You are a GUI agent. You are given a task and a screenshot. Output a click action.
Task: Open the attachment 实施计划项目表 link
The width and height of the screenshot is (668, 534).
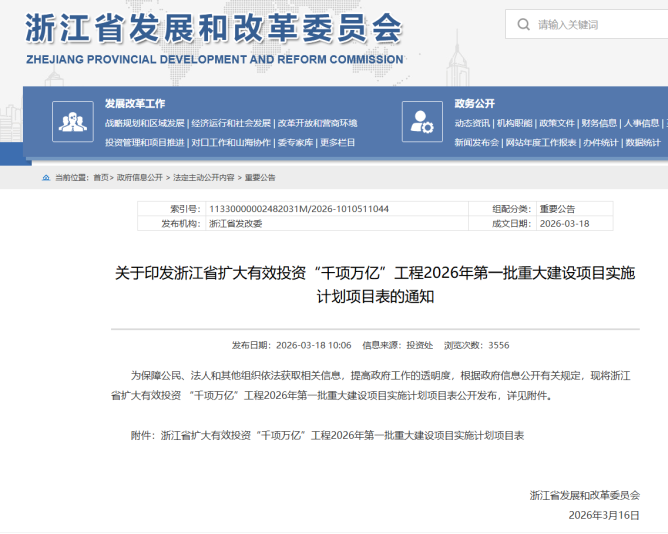tap(342, 435)
